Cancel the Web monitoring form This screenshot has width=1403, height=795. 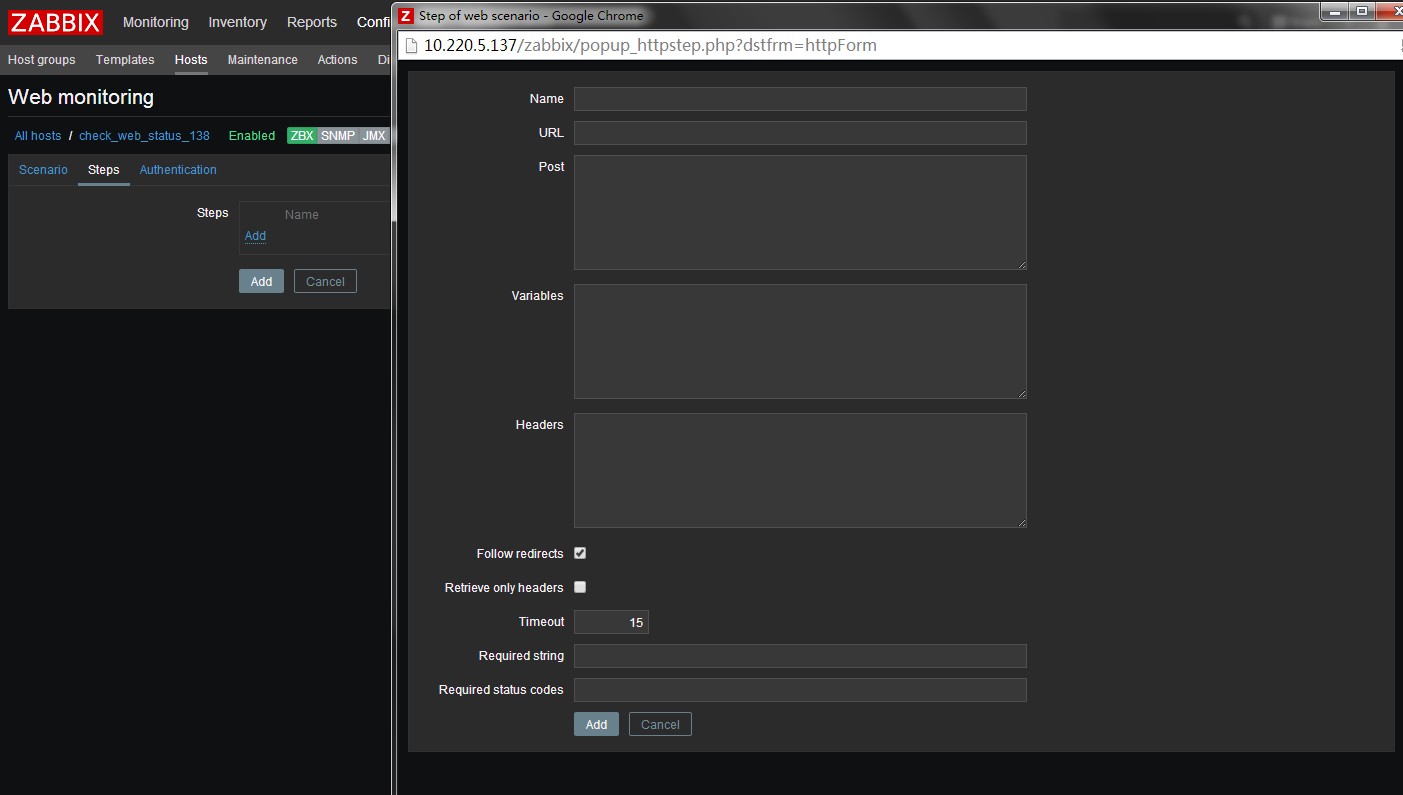coord(325,281)
